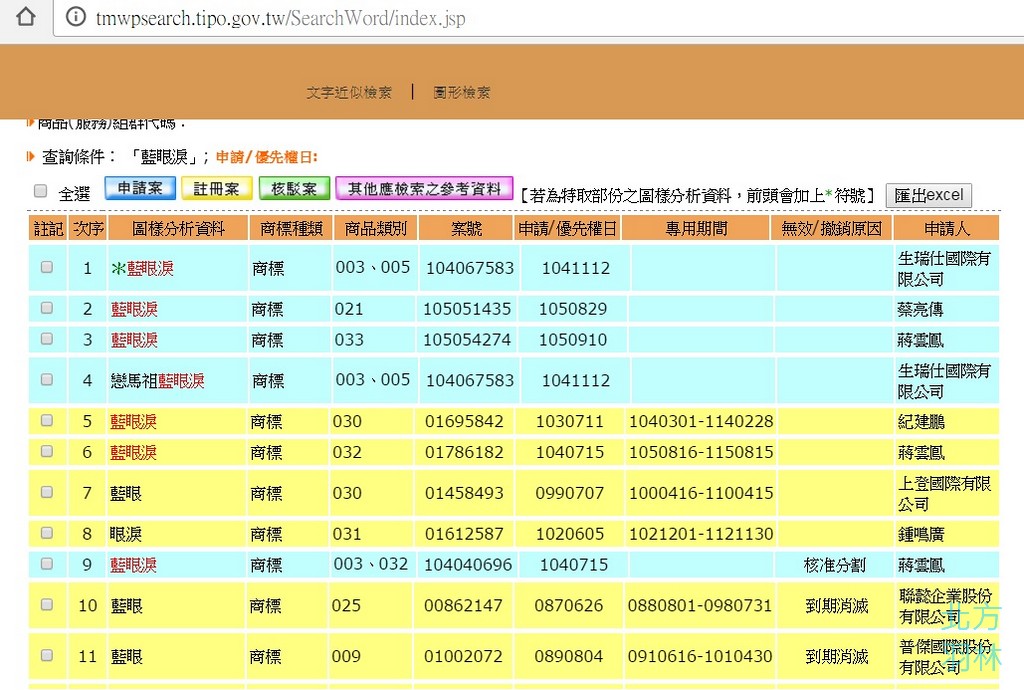Click case number 01786182
The width and height of the screenshot is (1024, 690).
tap(464, 452)
